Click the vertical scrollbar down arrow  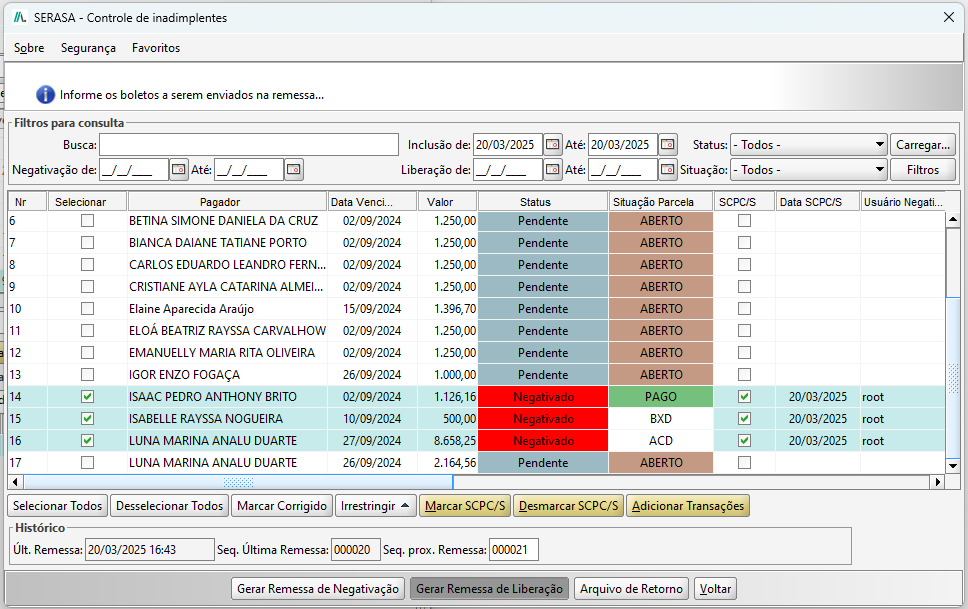point(953,466)
